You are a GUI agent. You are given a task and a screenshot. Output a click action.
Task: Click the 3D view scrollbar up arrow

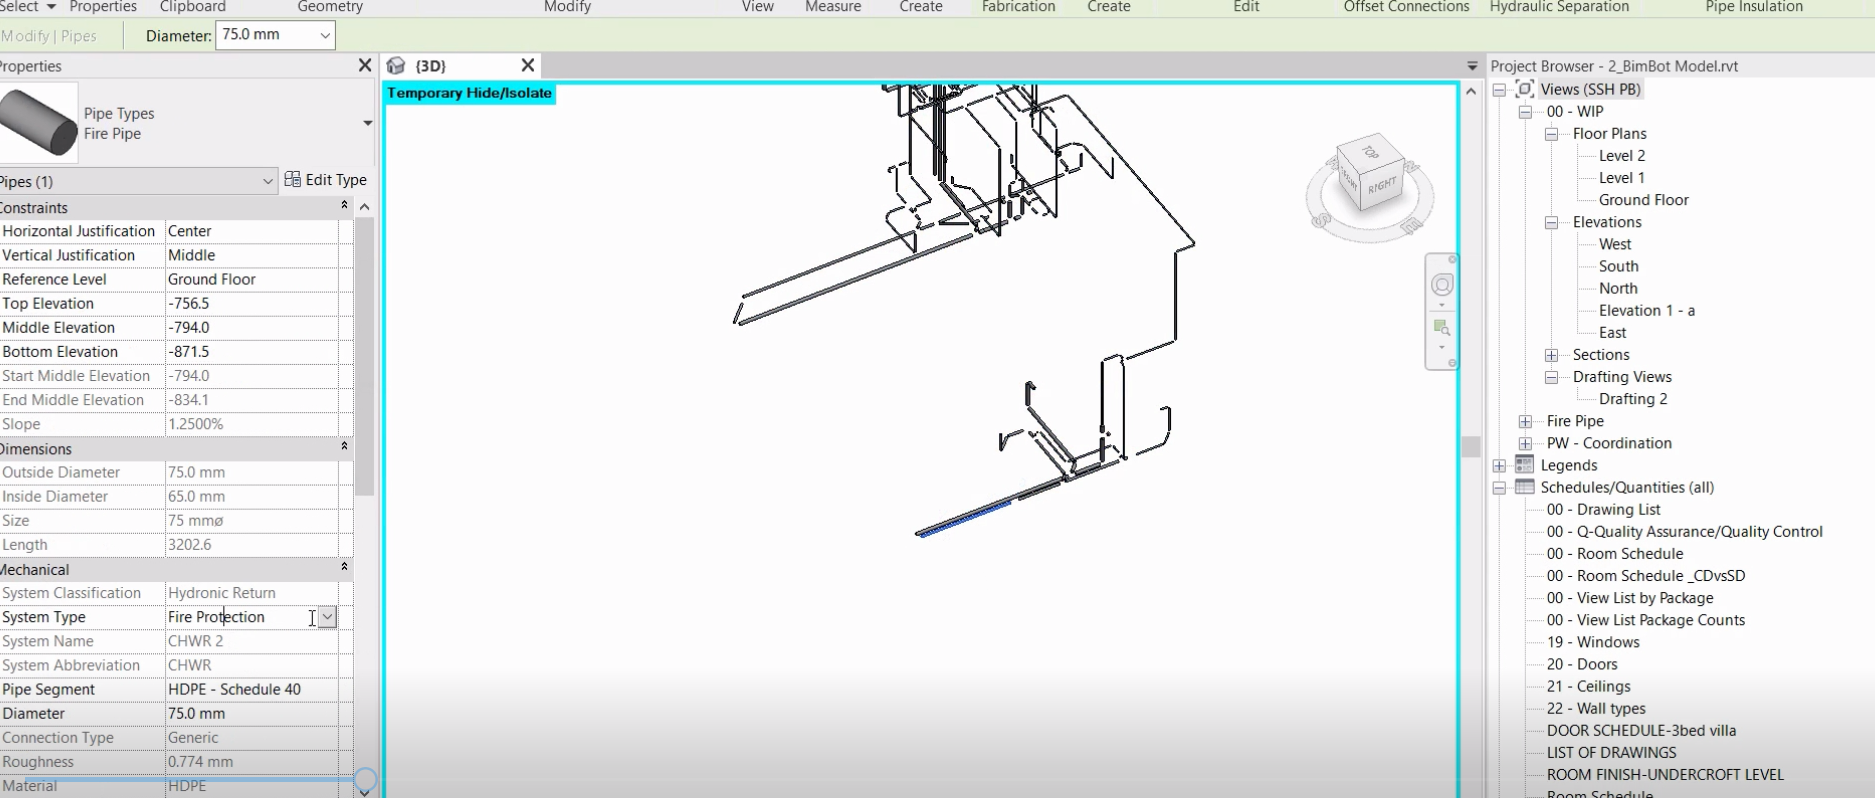pyautogui.click(x=1470, y=91)
